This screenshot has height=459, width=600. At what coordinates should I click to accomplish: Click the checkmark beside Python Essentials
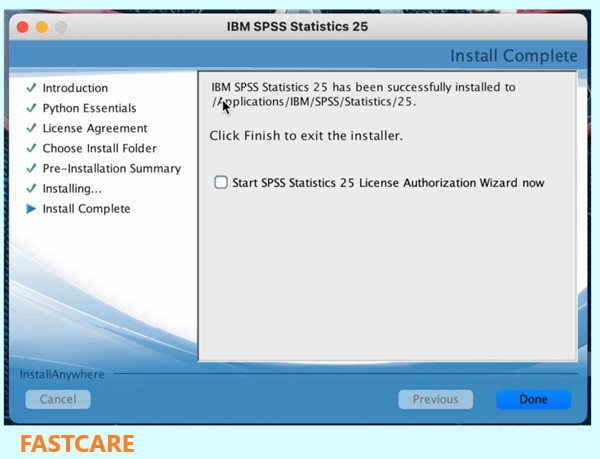(x=31, y=108)
